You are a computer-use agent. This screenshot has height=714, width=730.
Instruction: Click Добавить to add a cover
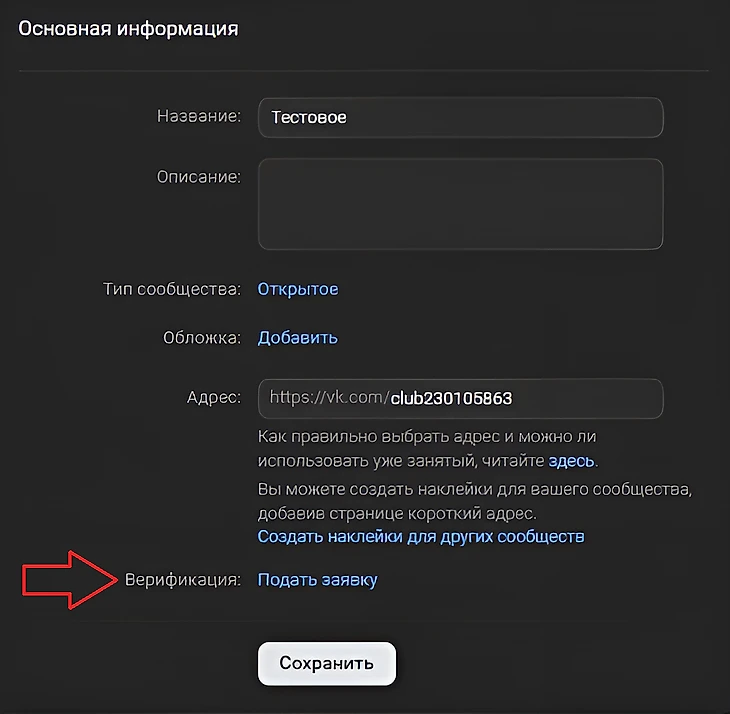(x=298, y=337)
